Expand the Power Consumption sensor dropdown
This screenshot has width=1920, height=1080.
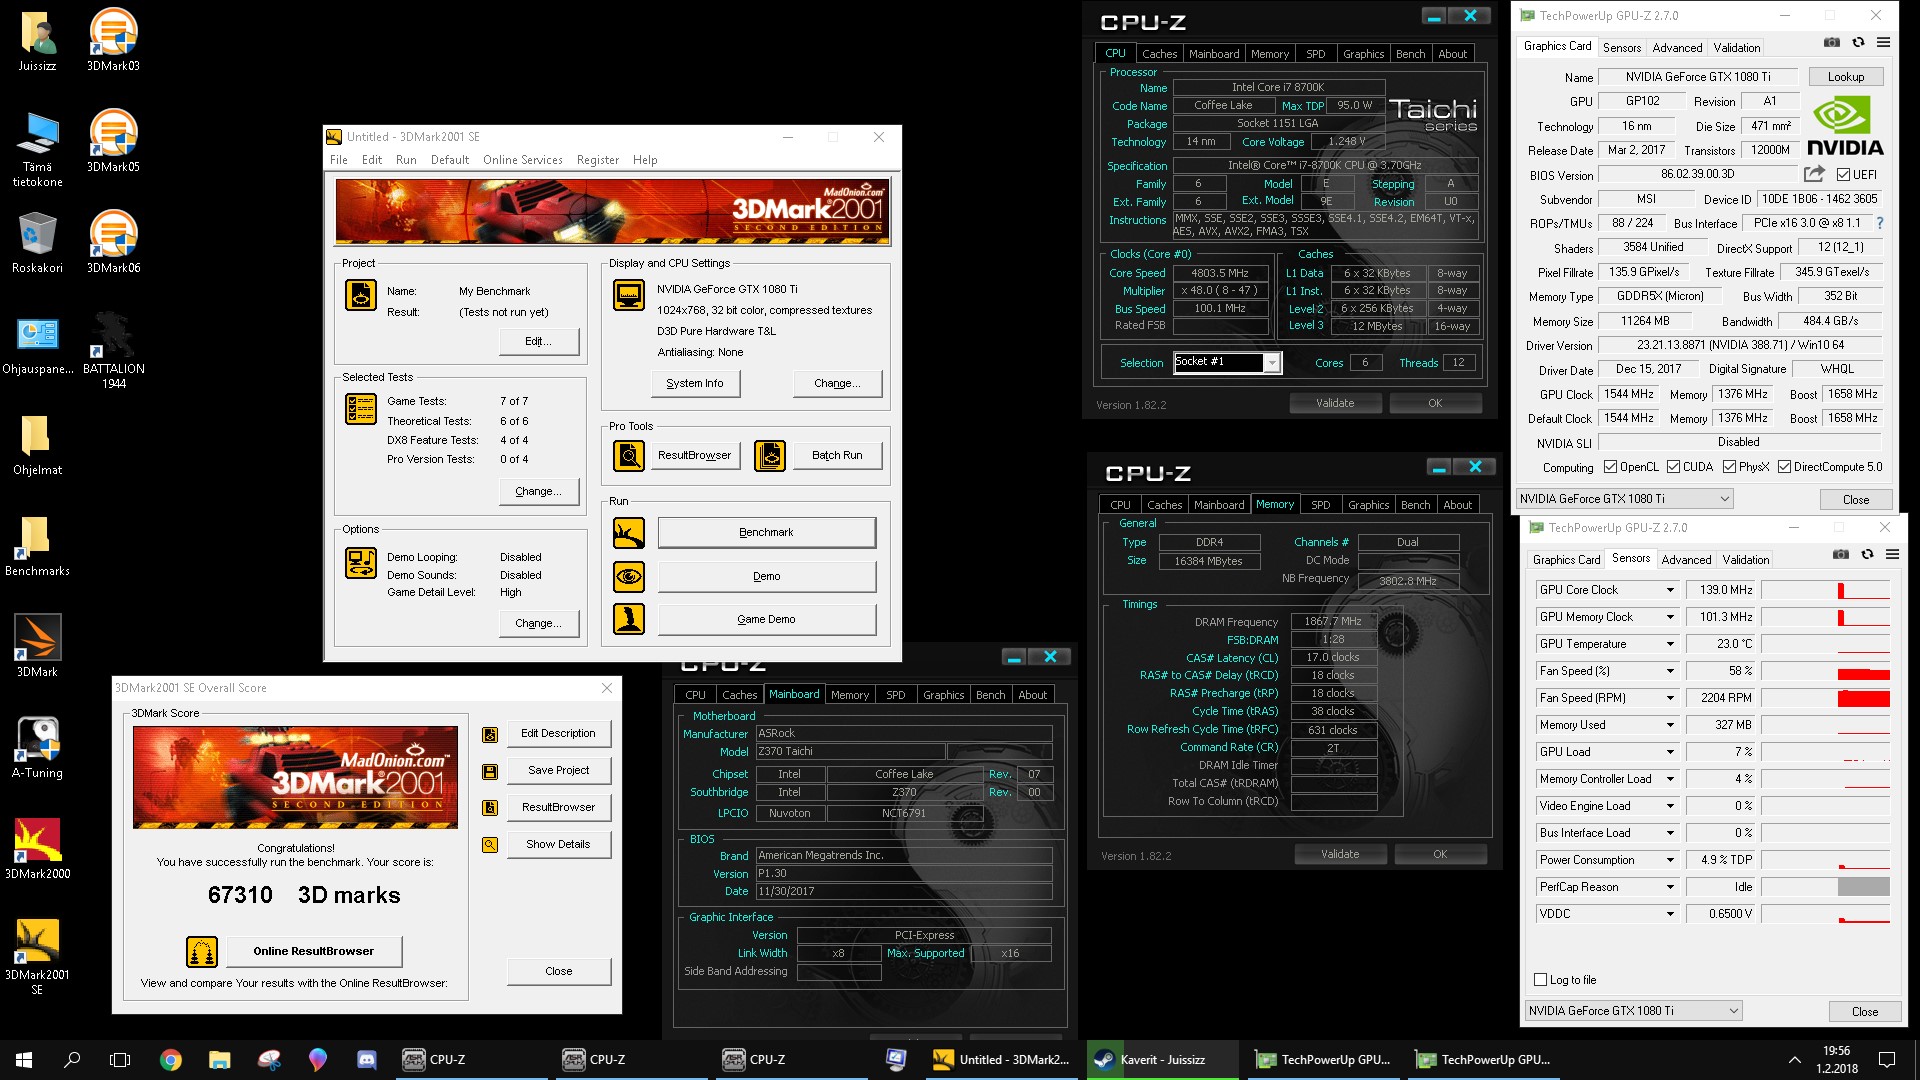tap(1670, 860)
